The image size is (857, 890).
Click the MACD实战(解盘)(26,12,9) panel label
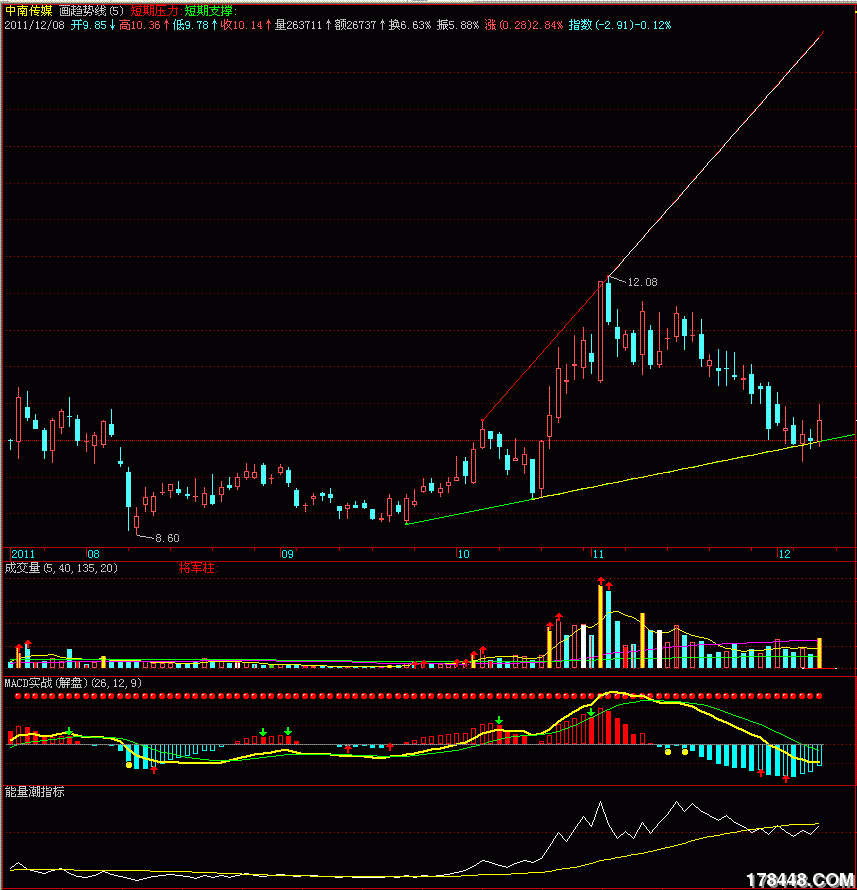[73, 683]
